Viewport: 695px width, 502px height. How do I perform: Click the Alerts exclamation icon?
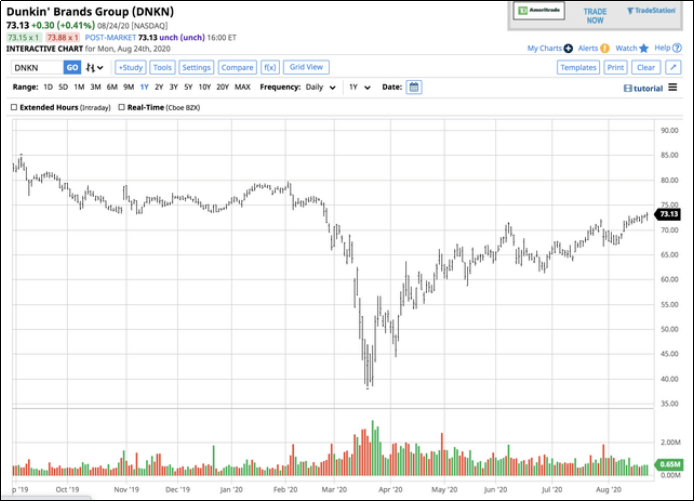click(605, 48)
